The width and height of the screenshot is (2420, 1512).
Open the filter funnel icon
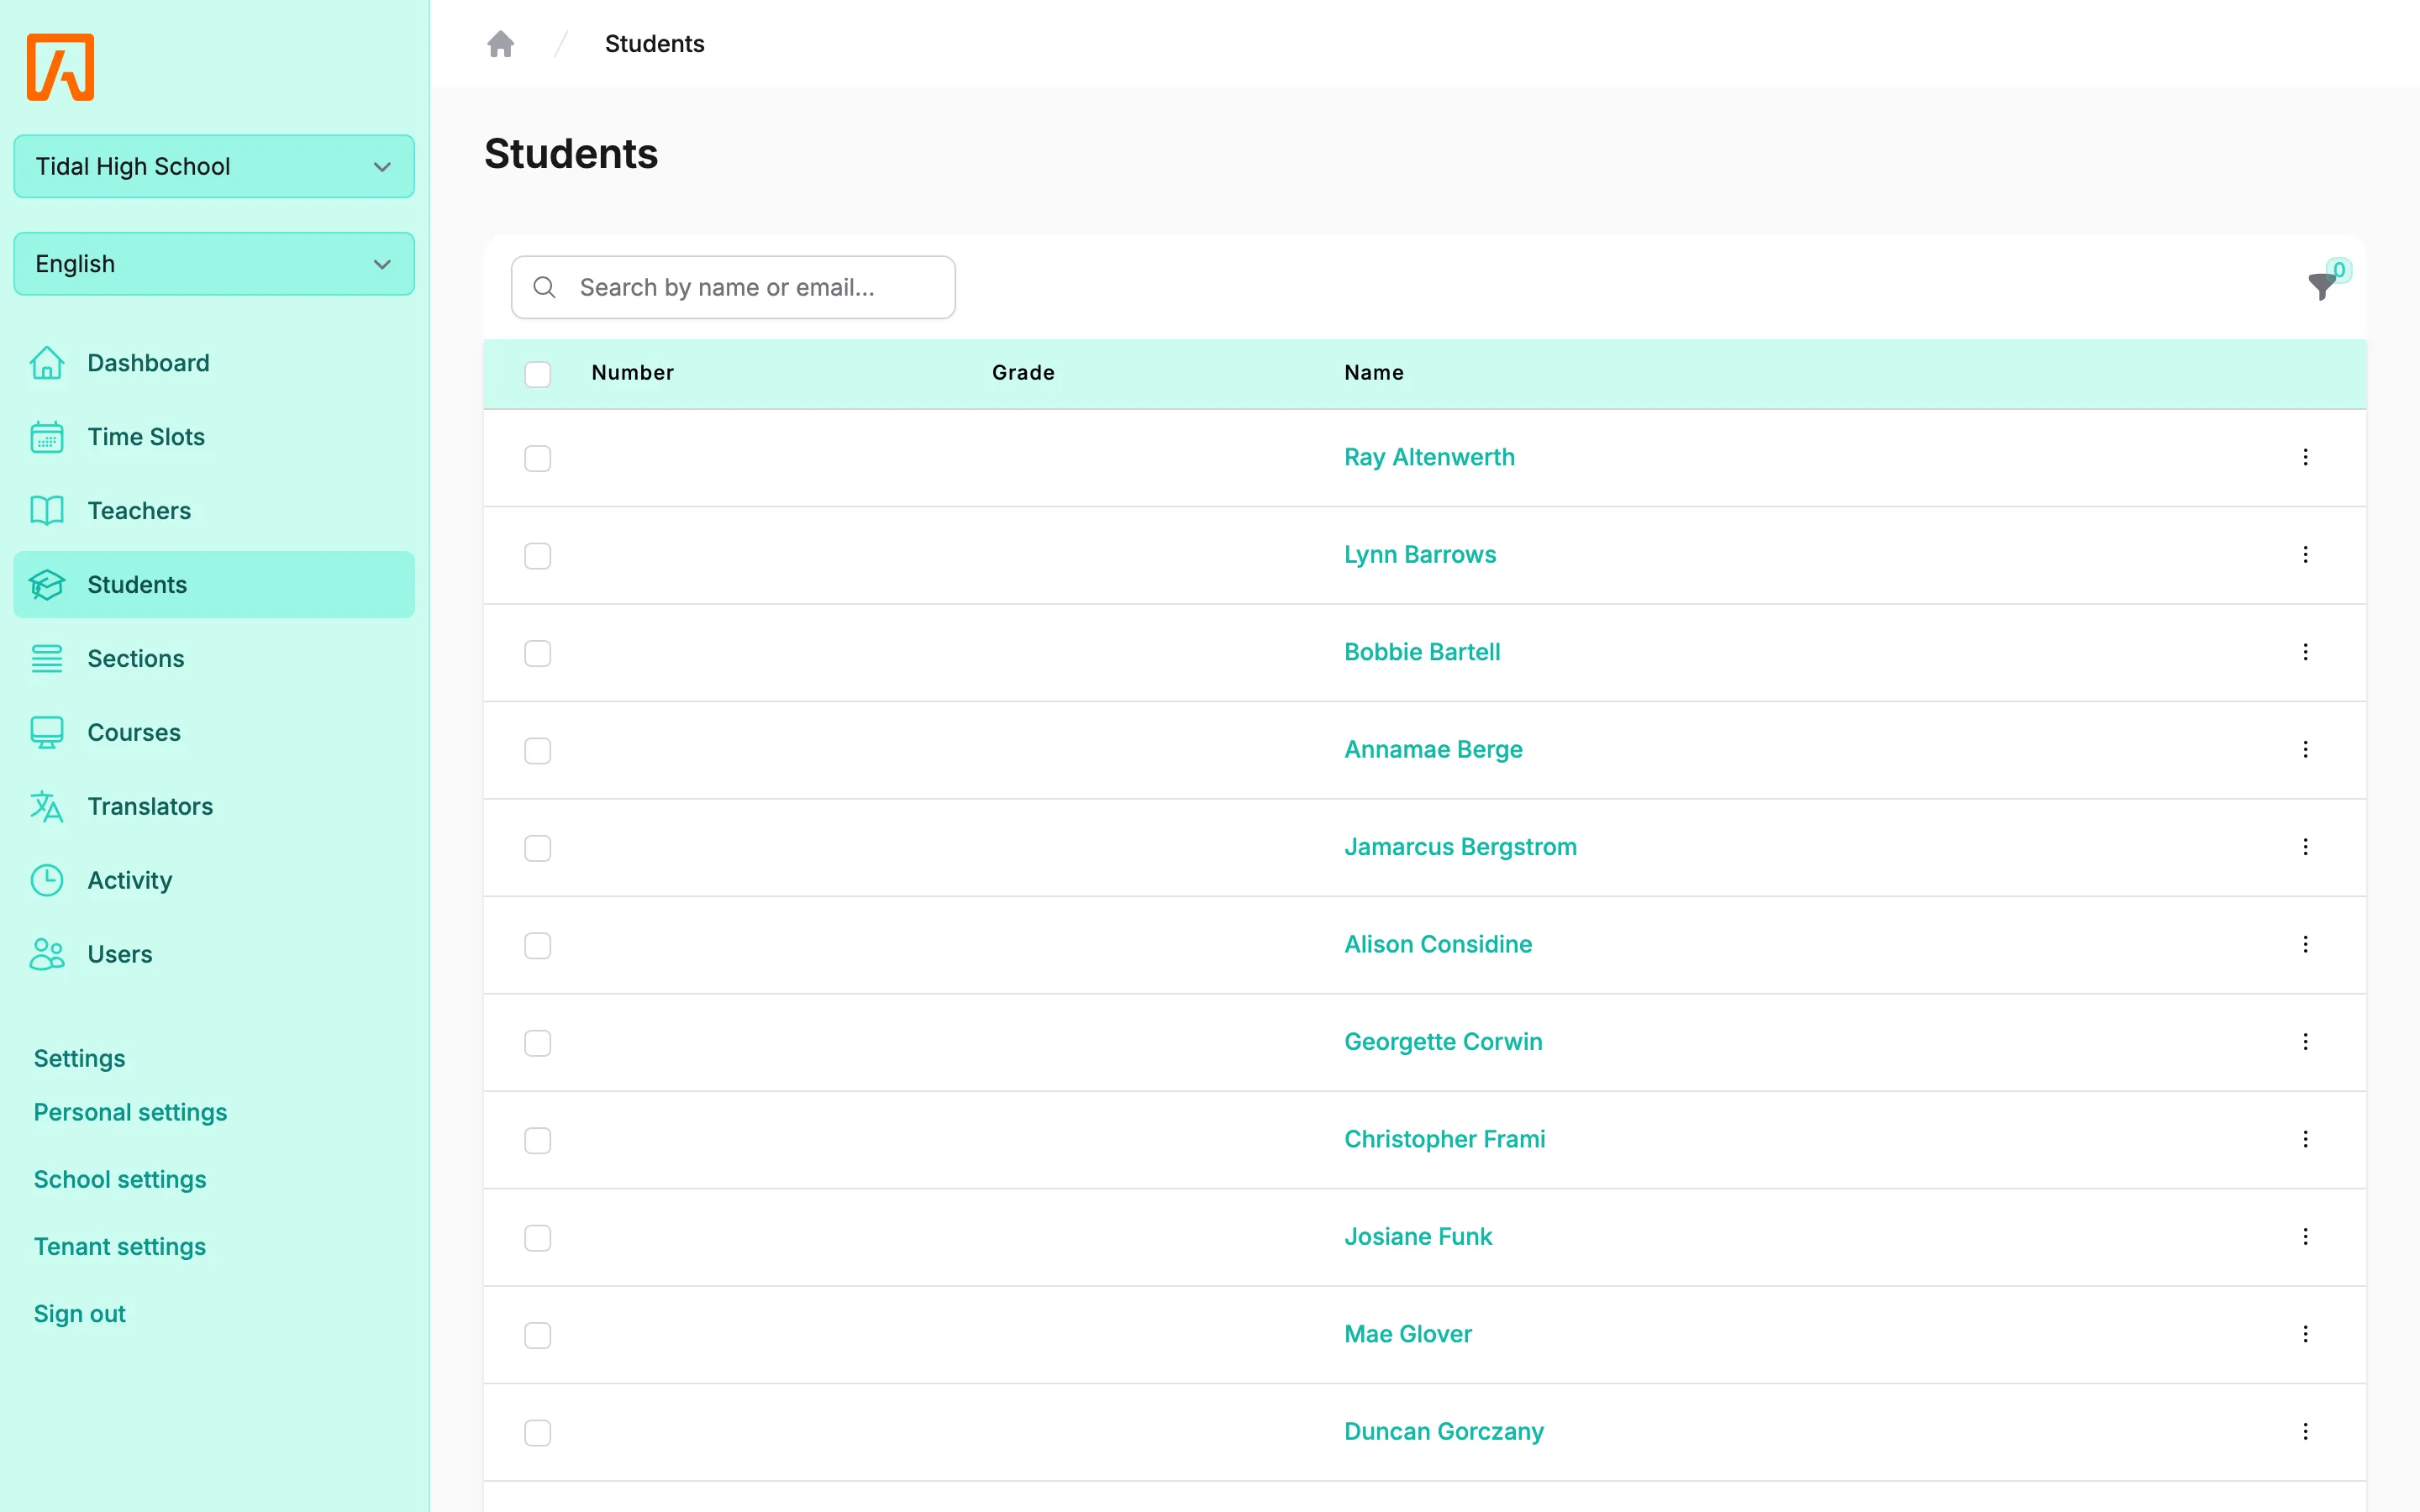2322,286
